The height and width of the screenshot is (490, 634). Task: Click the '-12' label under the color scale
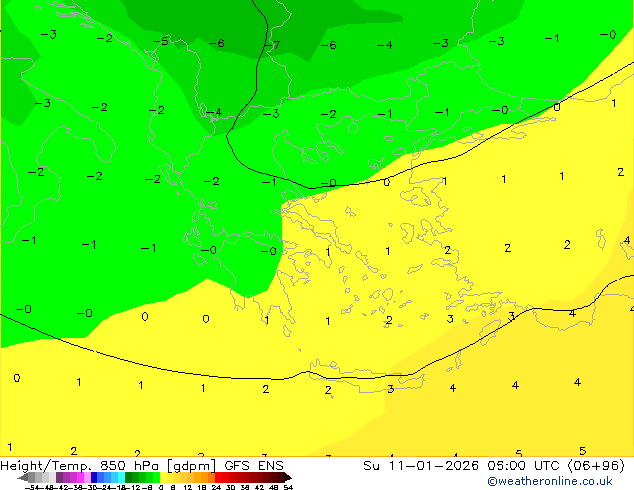(x=133, y=488)
